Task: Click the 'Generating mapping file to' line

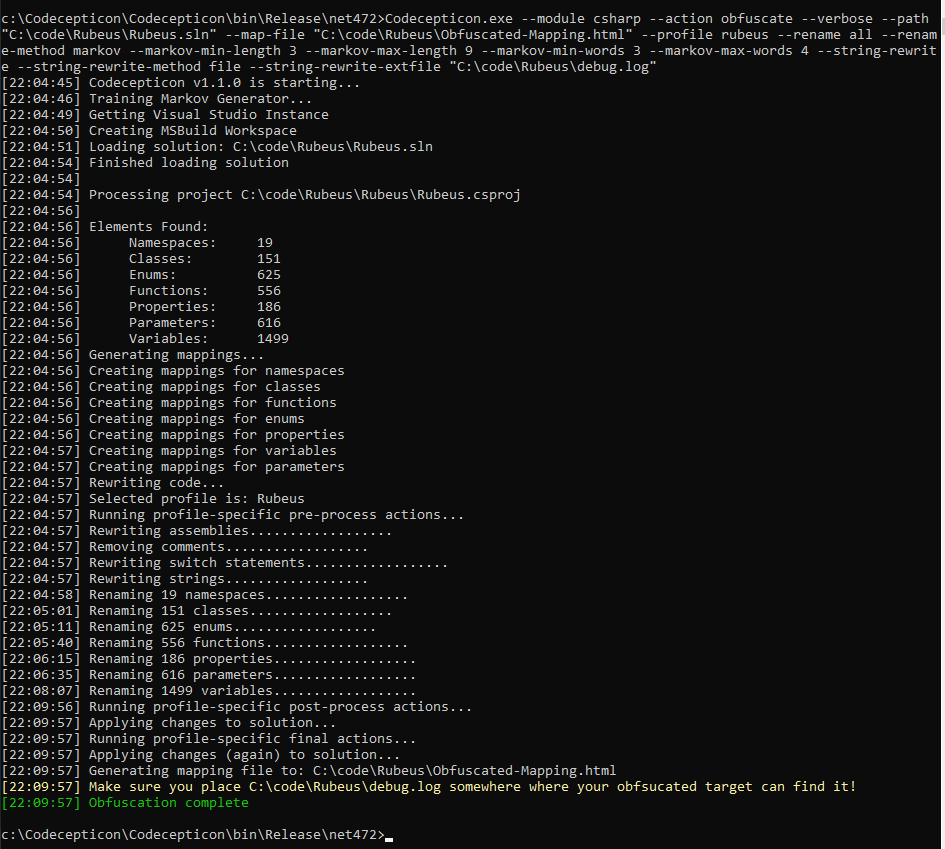Action: [x=309, y=771]
